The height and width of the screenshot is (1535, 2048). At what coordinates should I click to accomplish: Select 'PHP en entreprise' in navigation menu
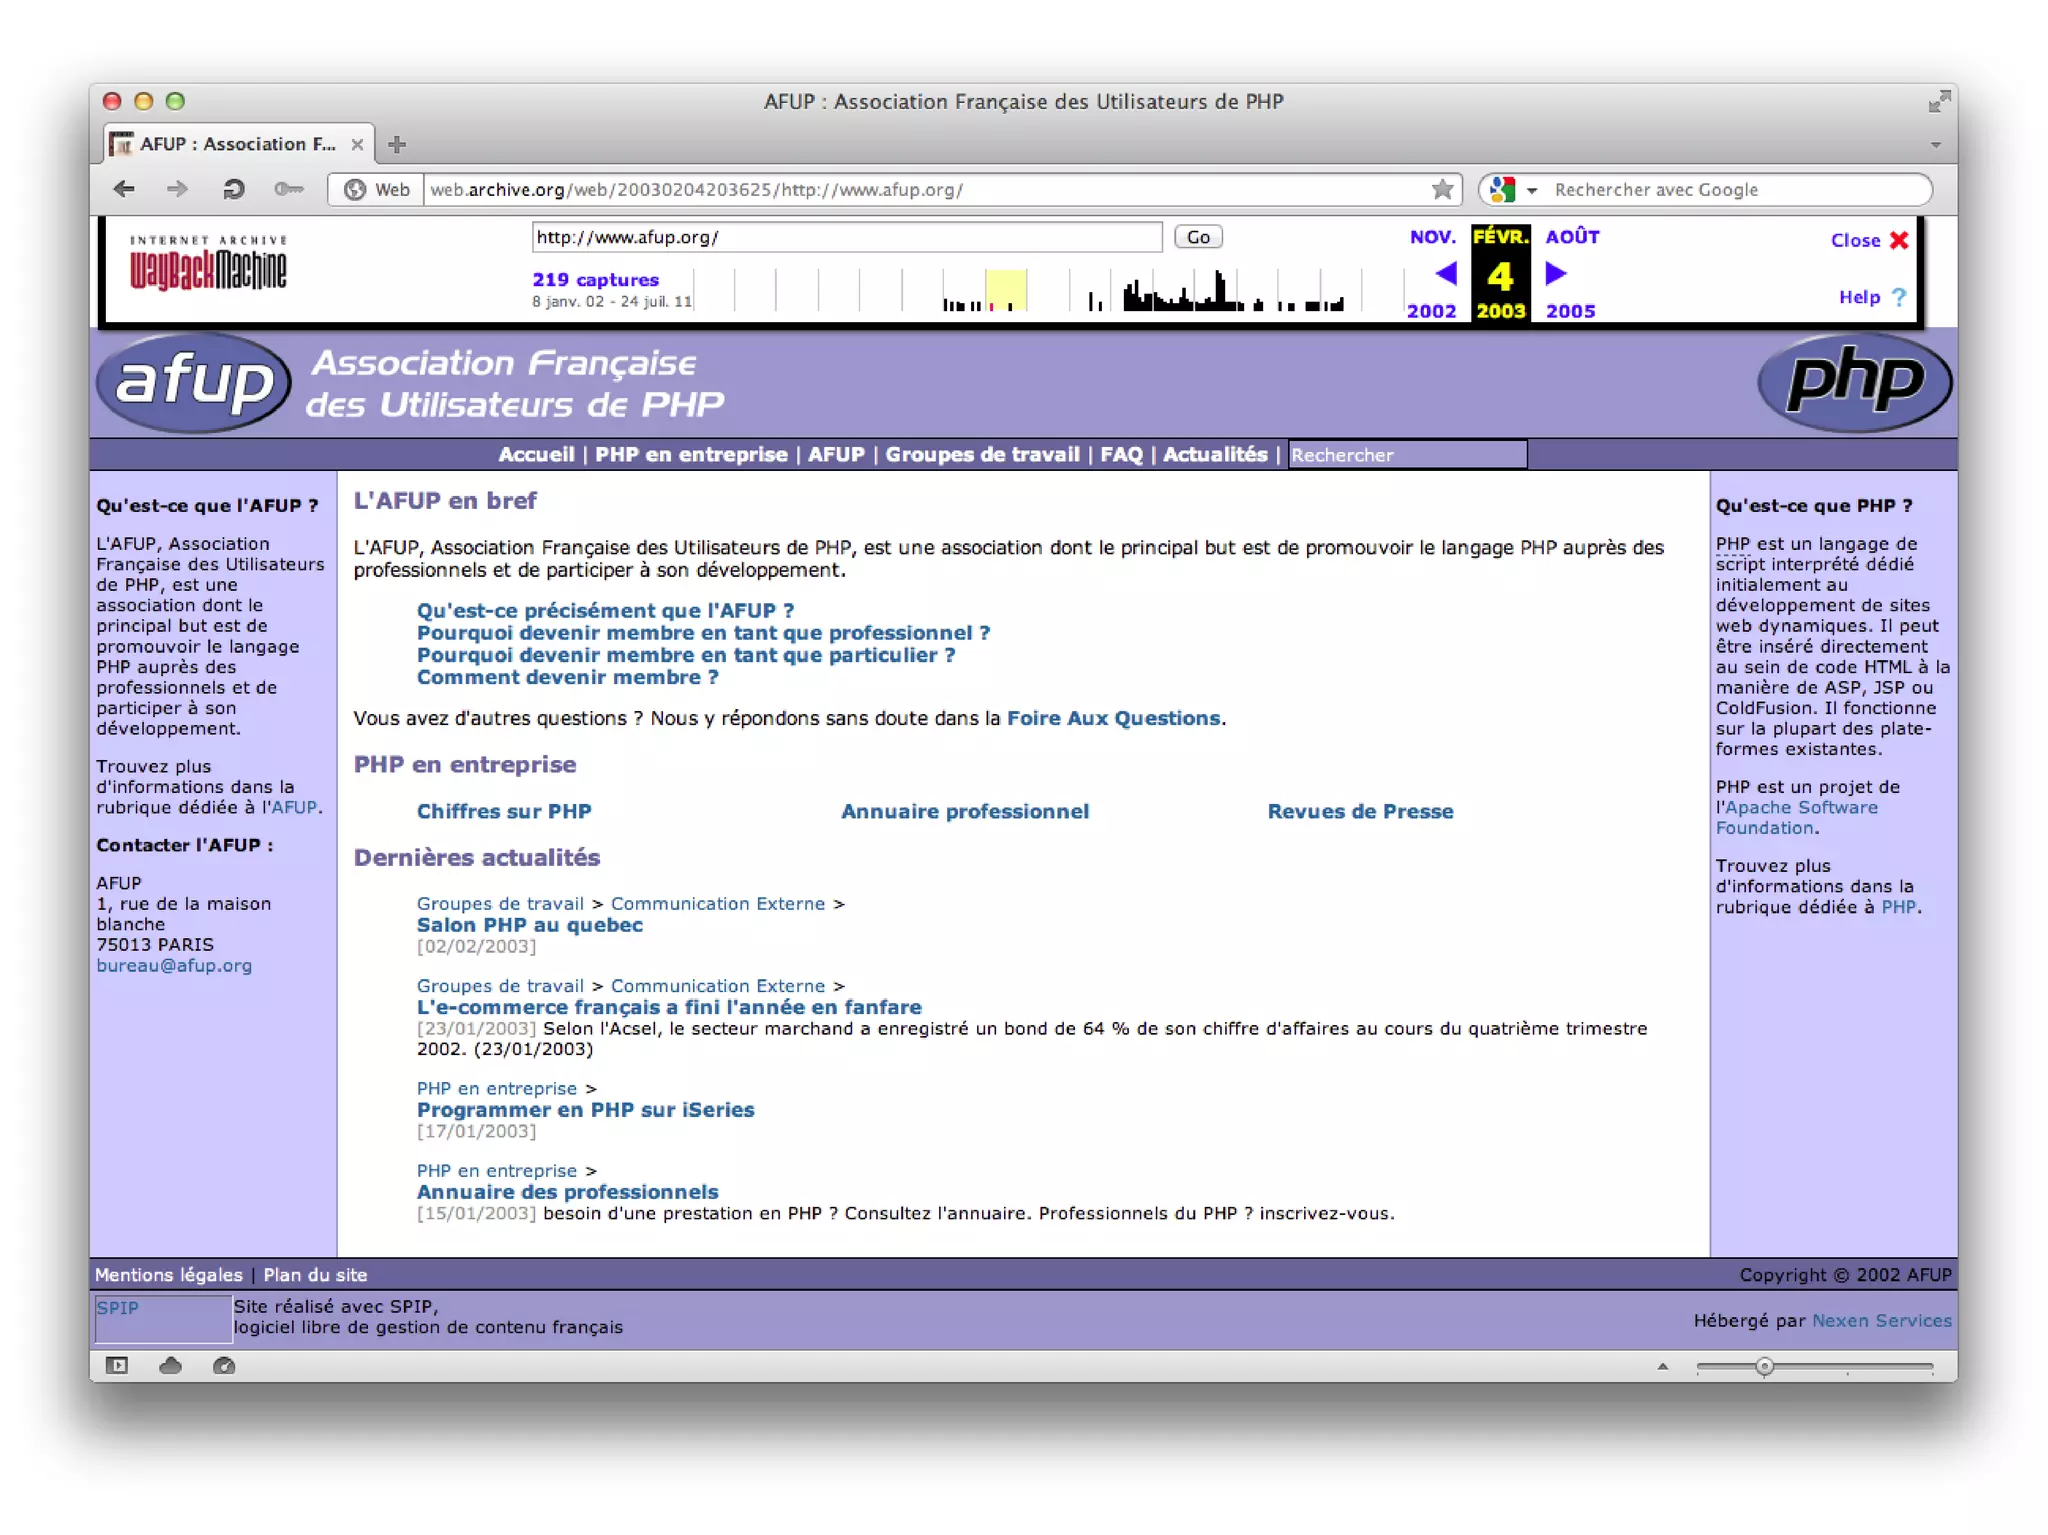pyautogui.click(x=691, y=454)
